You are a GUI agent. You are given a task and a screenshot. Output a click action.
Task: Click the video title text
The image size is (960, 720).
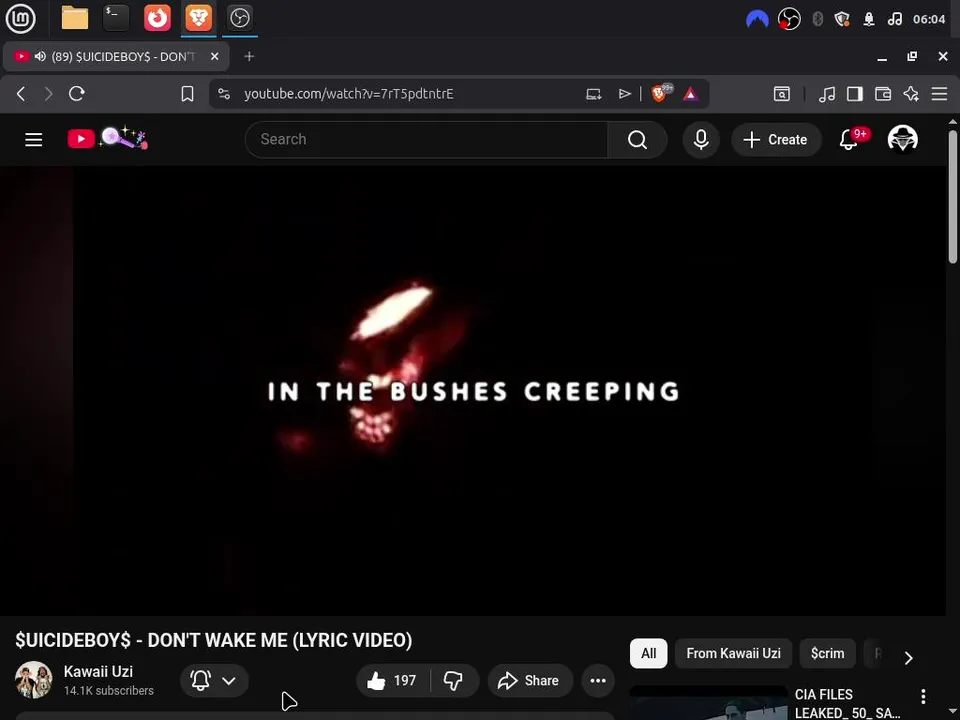[214, 640]
